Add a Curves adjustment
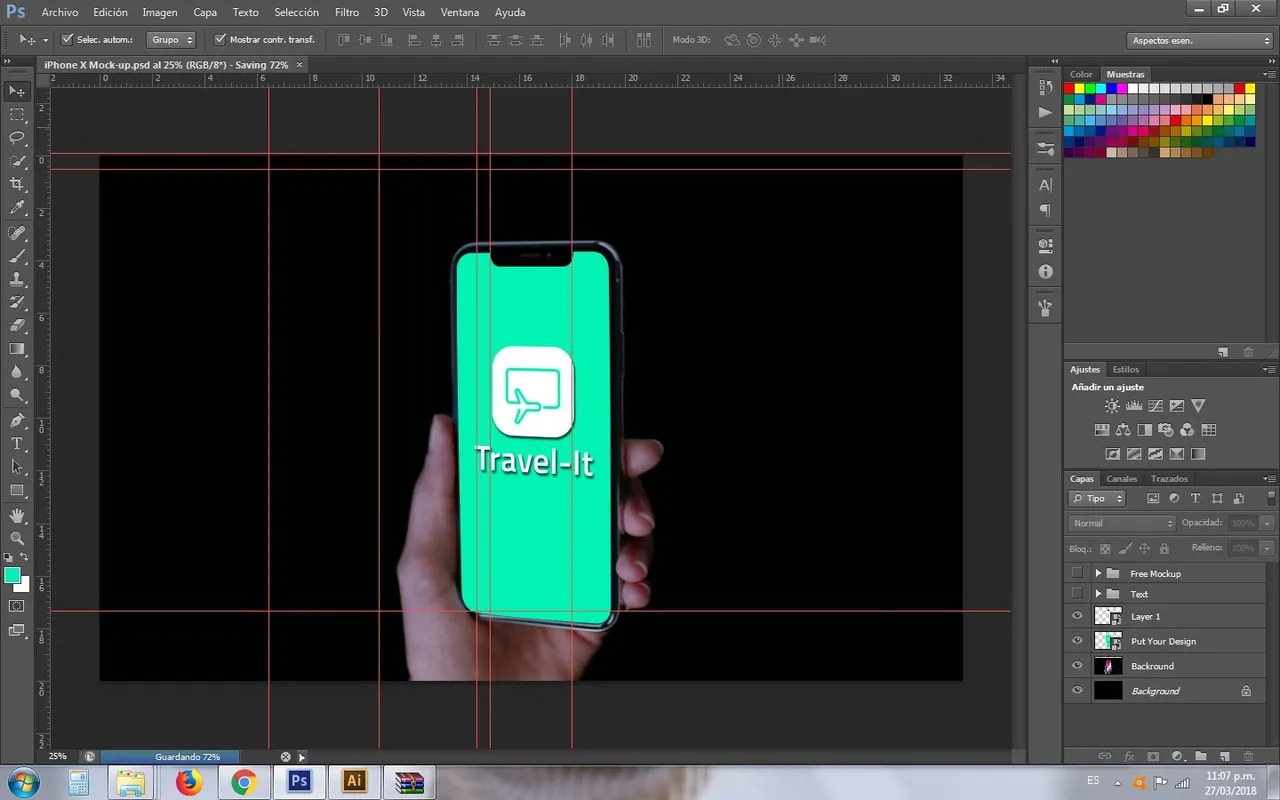The width and height of the screenshot is (1280, 800). pyautogui.click(x=1155, y=406)
